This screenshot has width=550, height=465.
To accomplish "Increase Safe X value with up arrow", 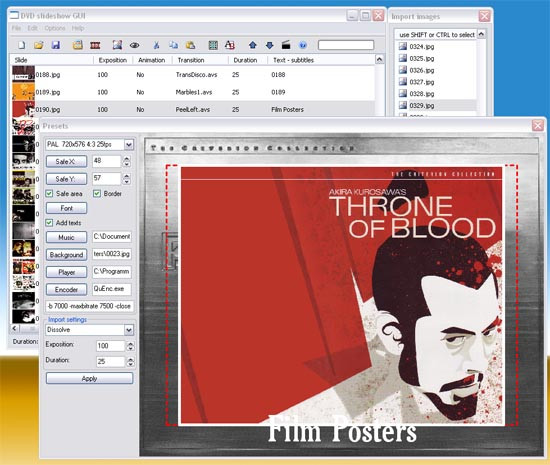I will tap(127, 159).
